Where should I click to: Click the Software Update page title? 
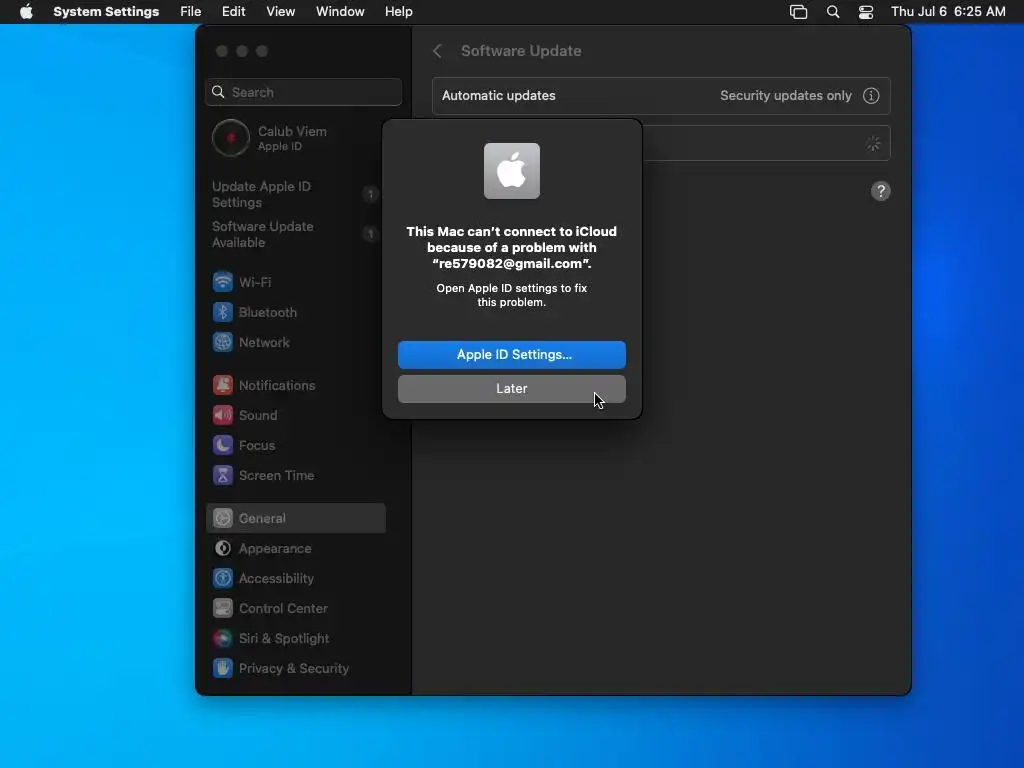tap(521, 51)
